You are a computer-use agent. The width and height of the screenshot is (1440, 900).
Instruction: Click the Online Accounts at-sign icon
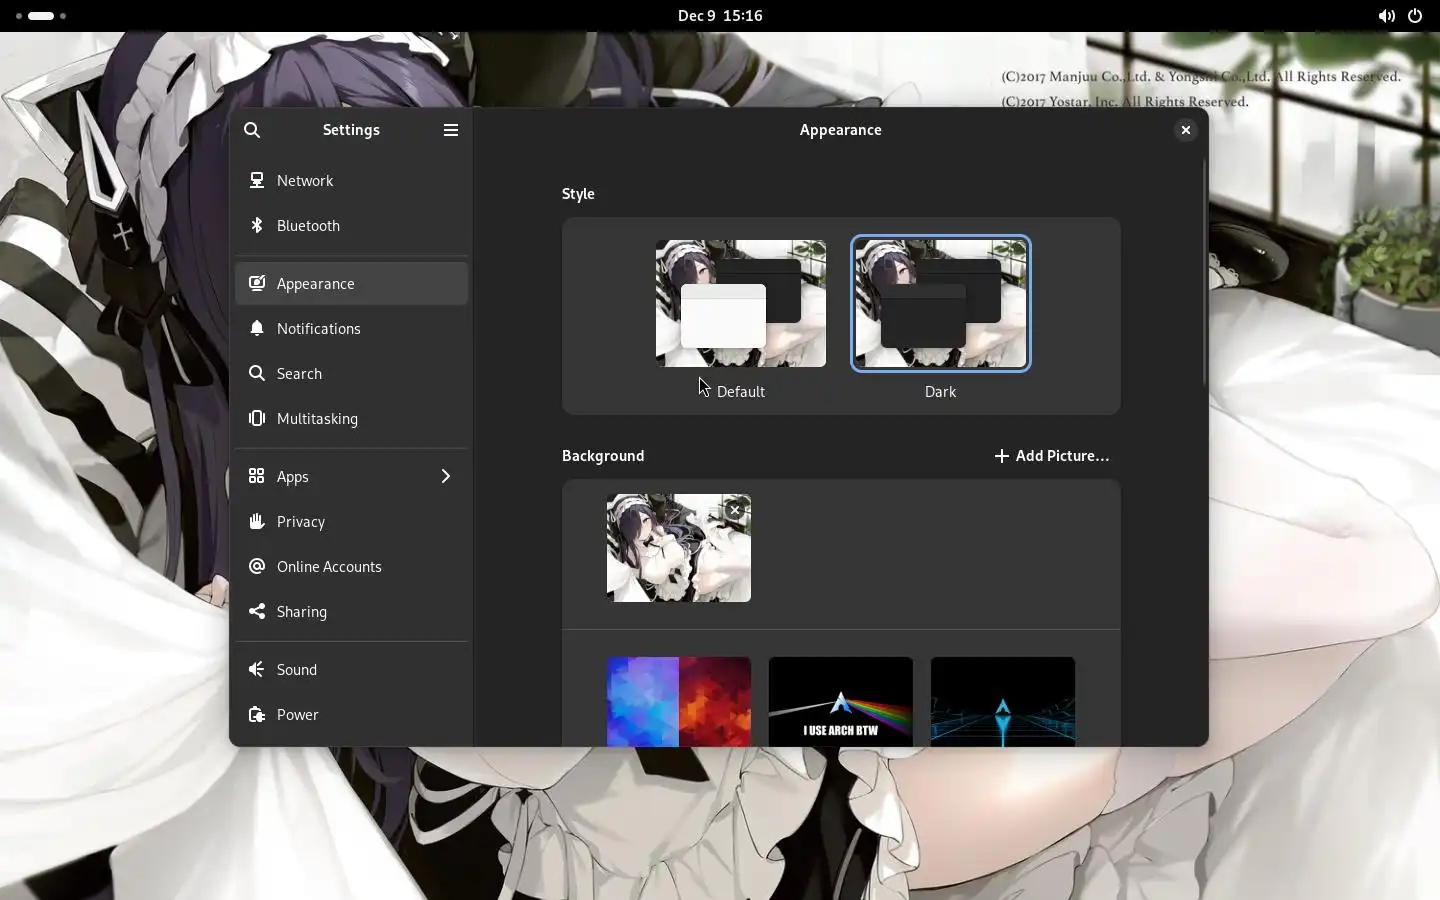[257, 566]
